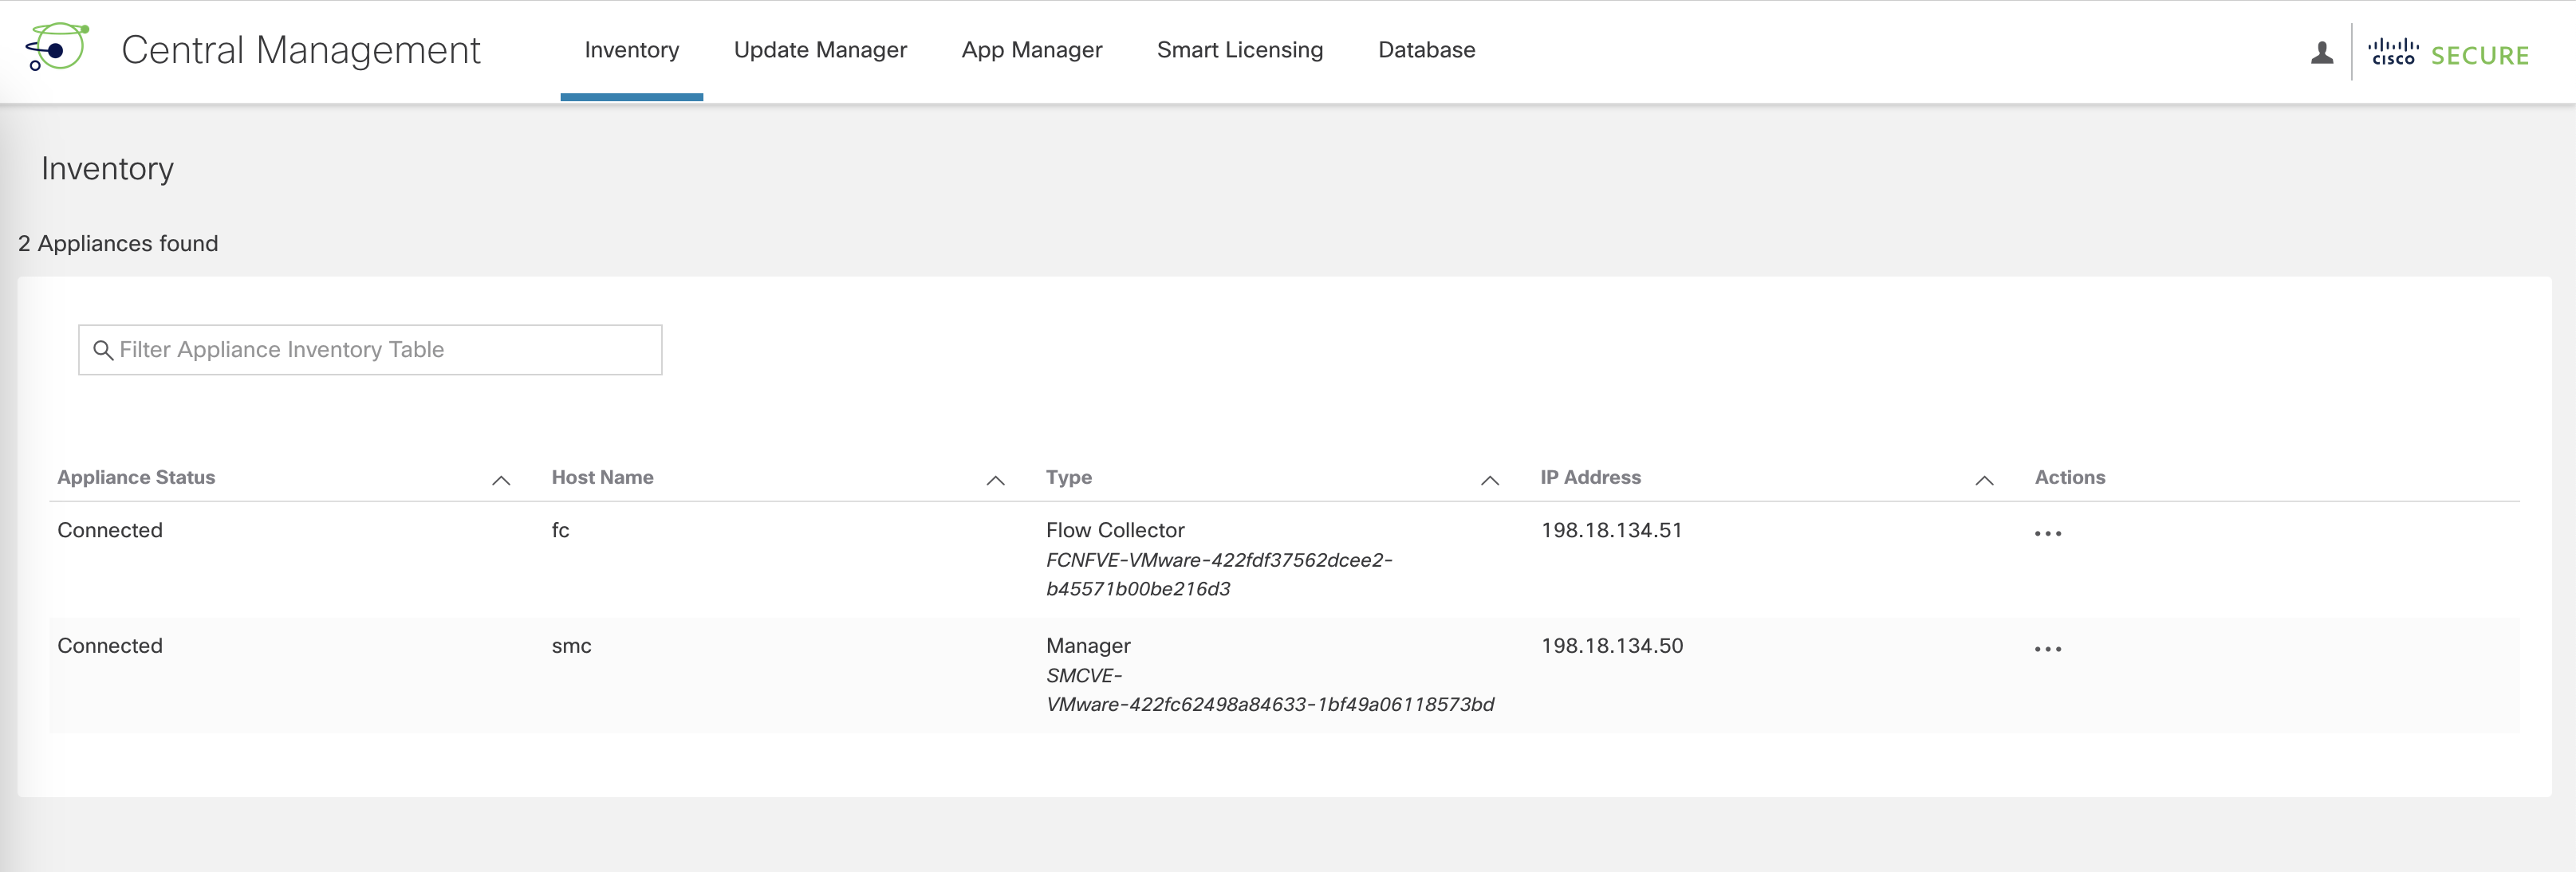Image resolution: width=2576 pixels, height=872 pixels.
Task: Open the App Manager tab
Action: 1031,50
